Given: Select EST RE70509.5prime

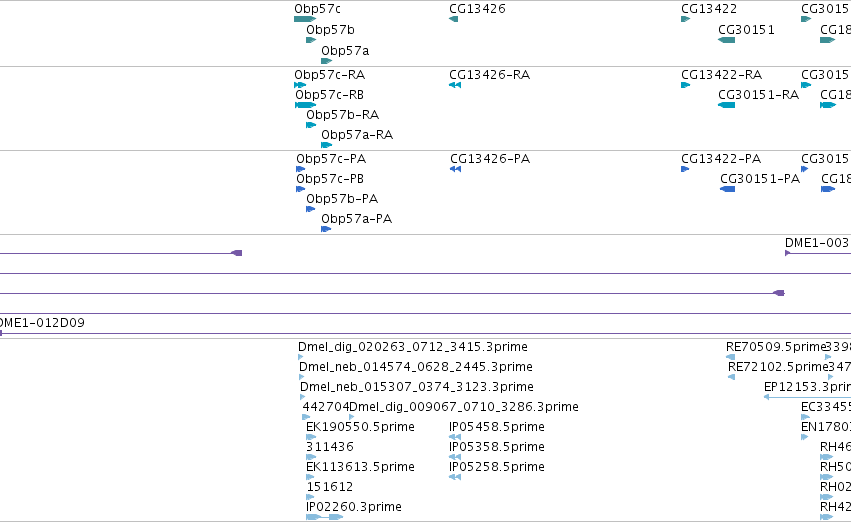Looking at the screenshot, I should [776, 347].
